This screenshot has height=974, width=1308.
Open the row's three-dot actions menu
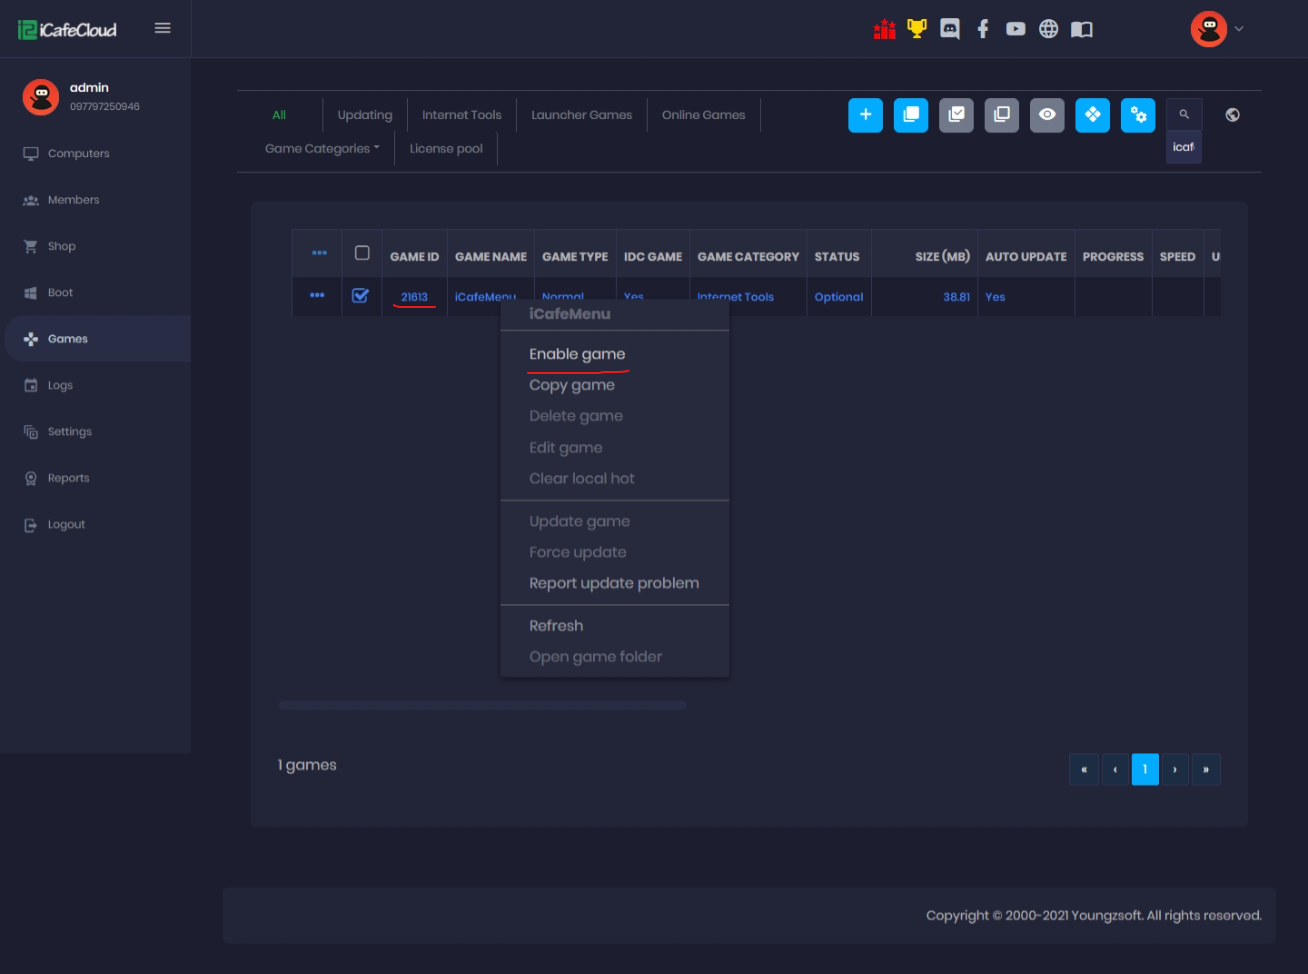click(317, 296)
